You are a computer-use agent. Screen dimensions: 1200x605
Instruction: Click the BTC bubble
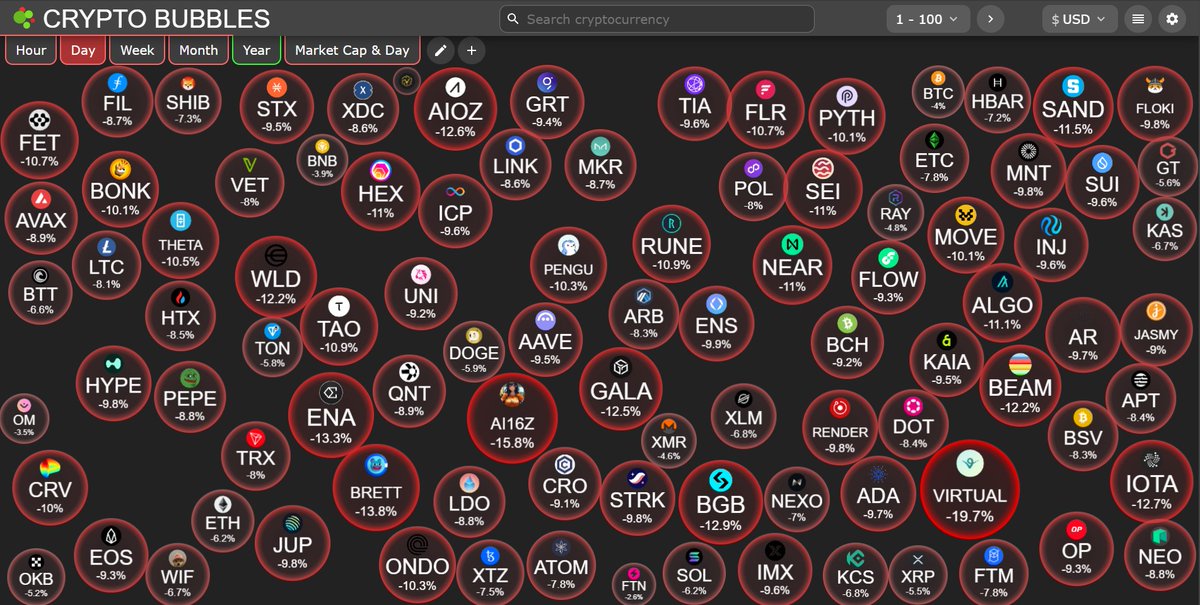[x=938, y=91]
